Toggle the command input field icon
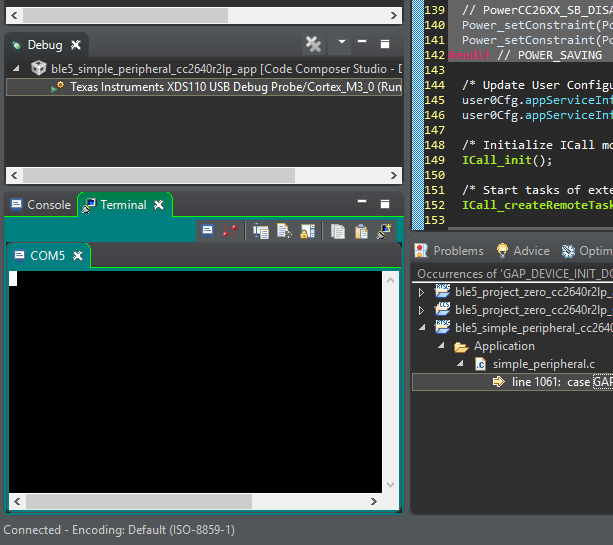The width and height of the screenshot is (613, 545). [x=260, y=231]
